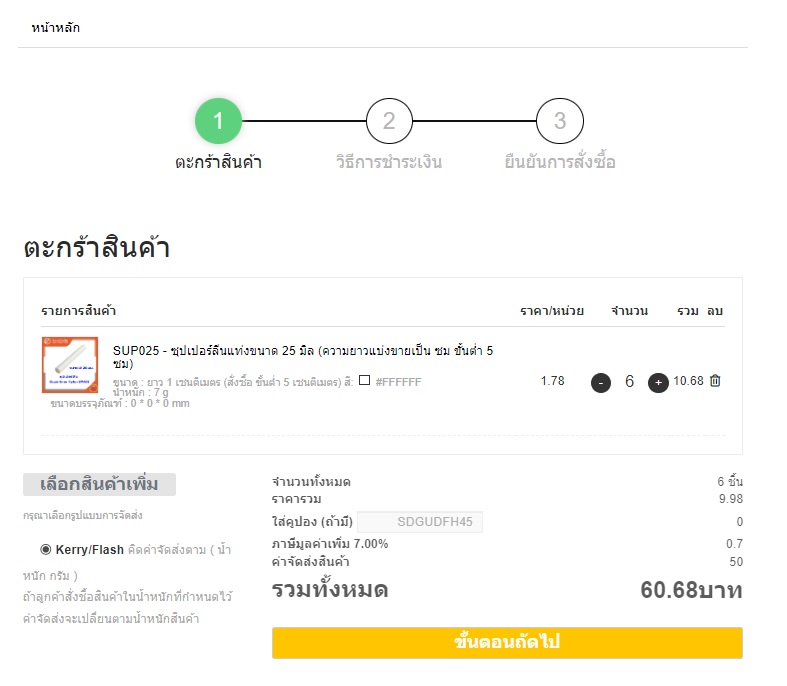The width and height of the screenshot is (787, 686).
Task: Focus the coupon code input field
Action: click(x=420, y=522)
